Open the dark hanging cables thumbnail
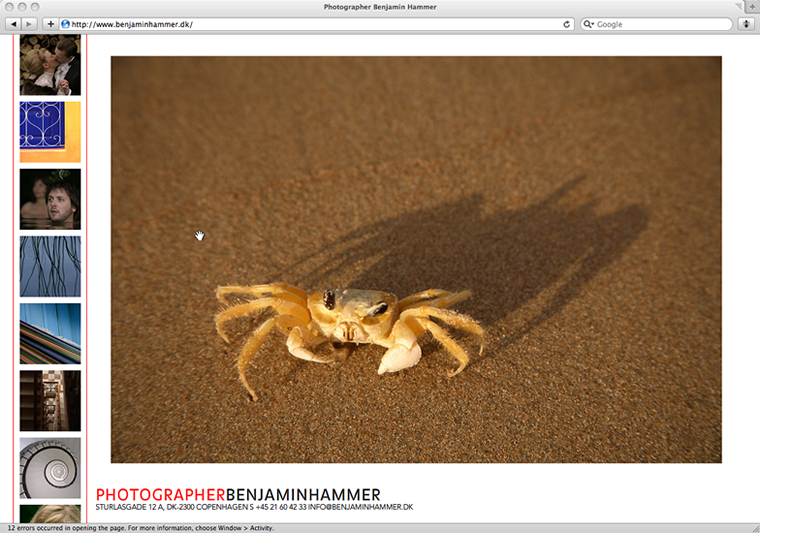800x550 pixels. [x=50, y=266]
